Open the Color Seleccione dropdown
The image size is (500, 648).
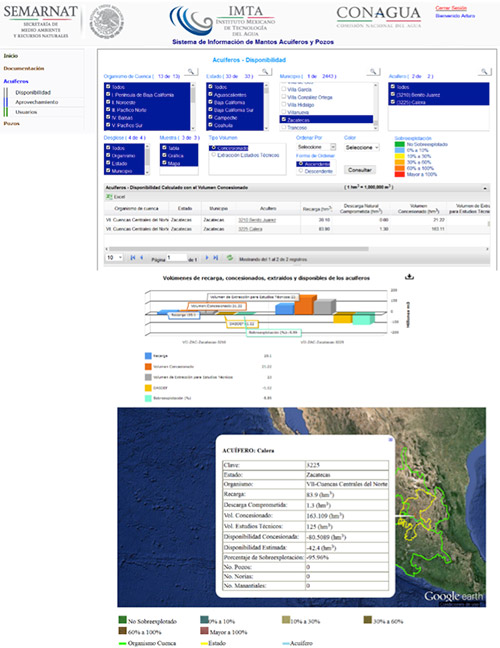(362, 147)
